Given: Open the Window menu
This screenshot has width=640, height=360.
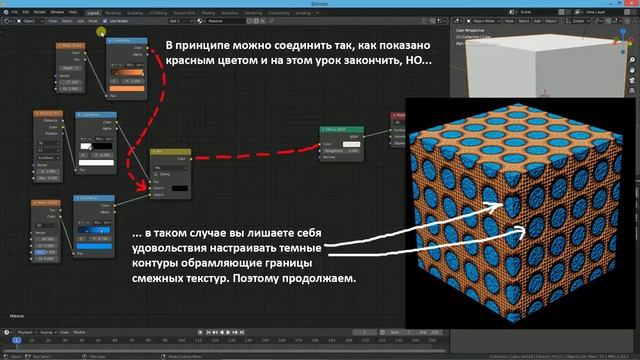Looking at the screenshot, I should [57, 12].
